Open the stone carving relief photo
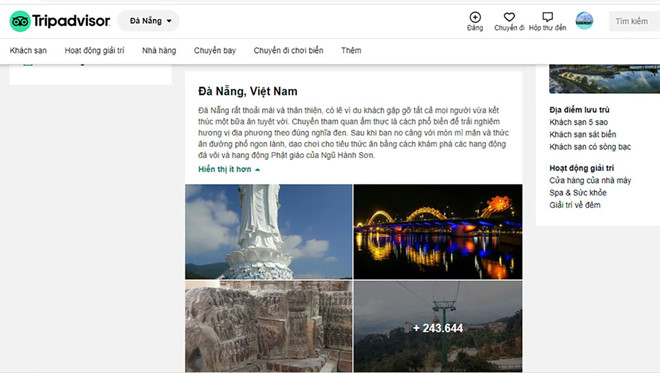The height and width of the screenshot is (373, 660). [x=269, y=326]
